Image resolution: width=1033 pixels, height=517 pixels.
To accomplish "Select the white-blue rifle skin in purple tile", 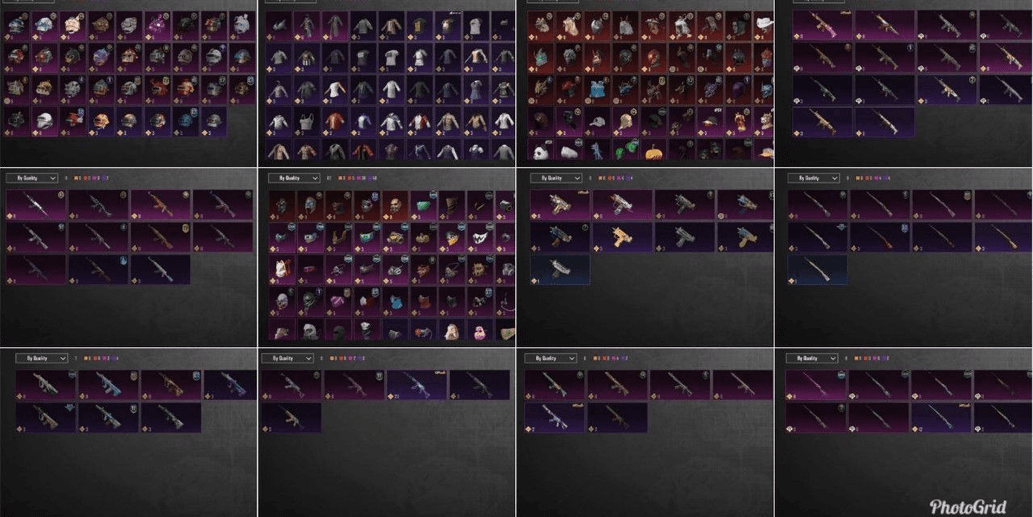I will point(554,418).
